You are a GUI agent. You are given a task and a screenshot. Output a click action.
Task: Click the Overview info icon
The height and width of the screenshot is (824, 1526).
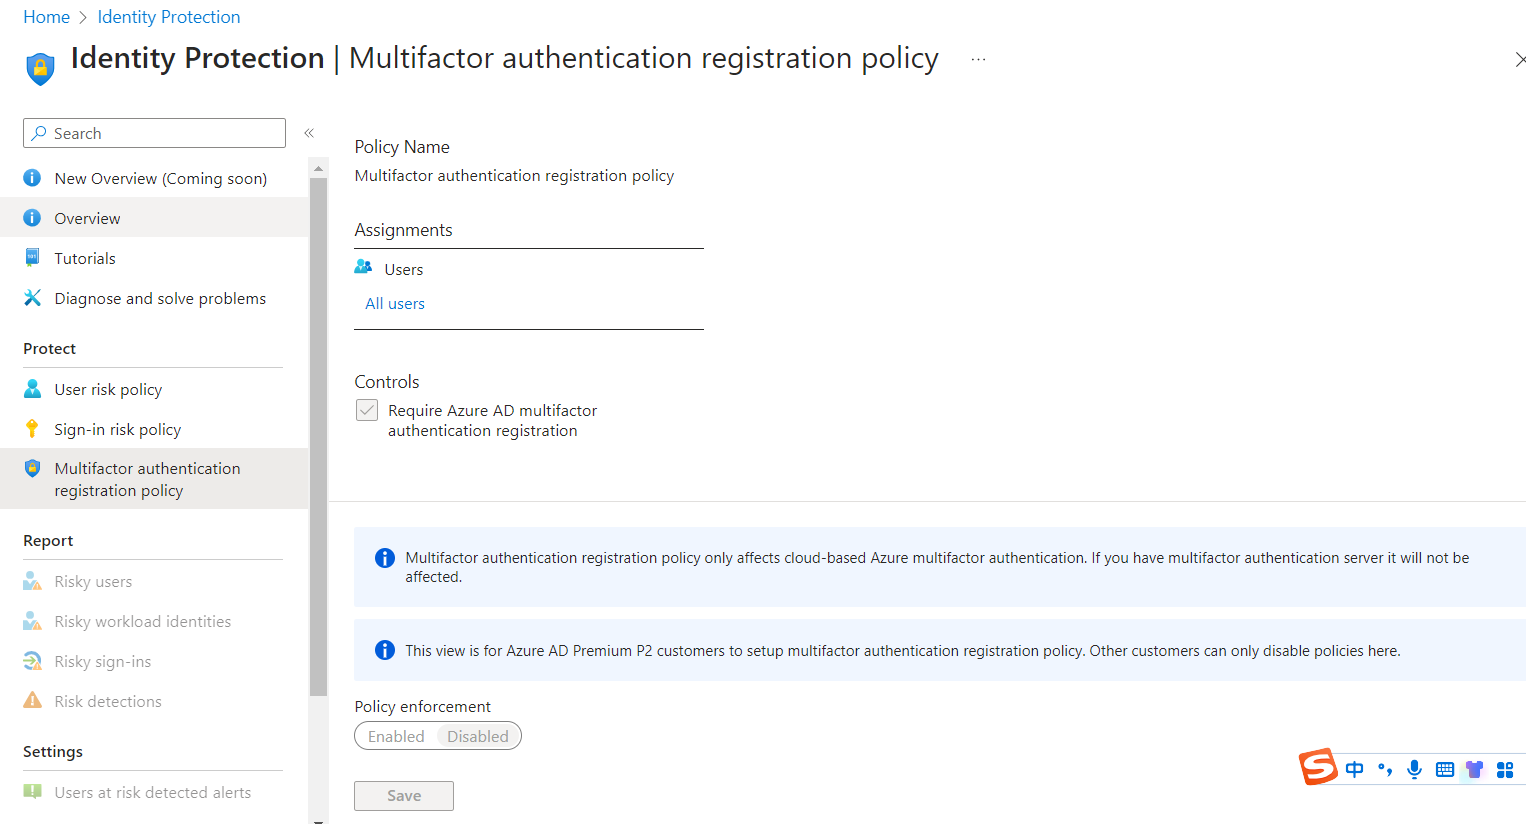(32, 218)
